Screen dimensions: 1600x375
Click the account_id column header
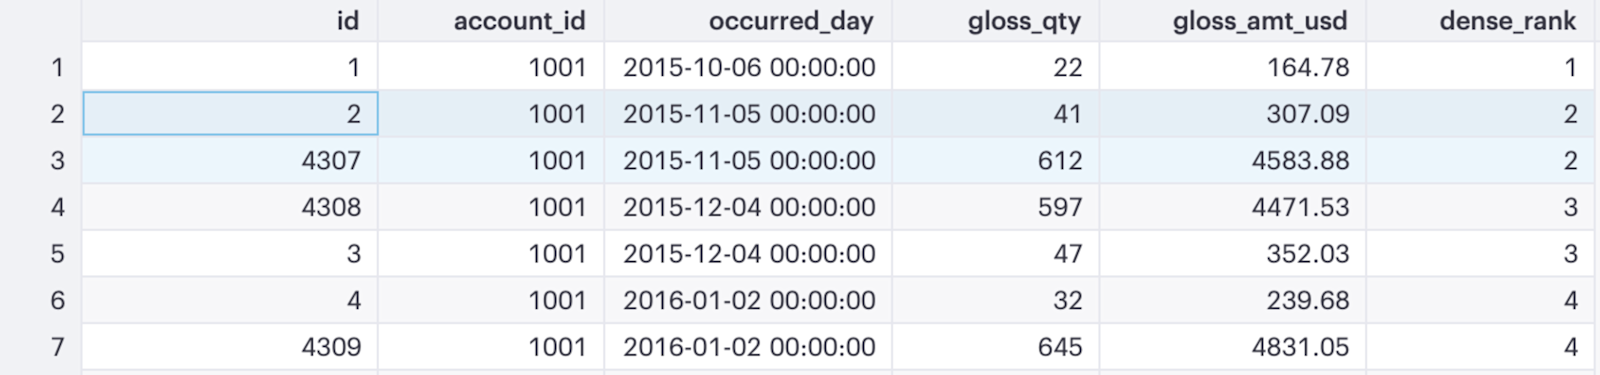(x=491, y=21)
